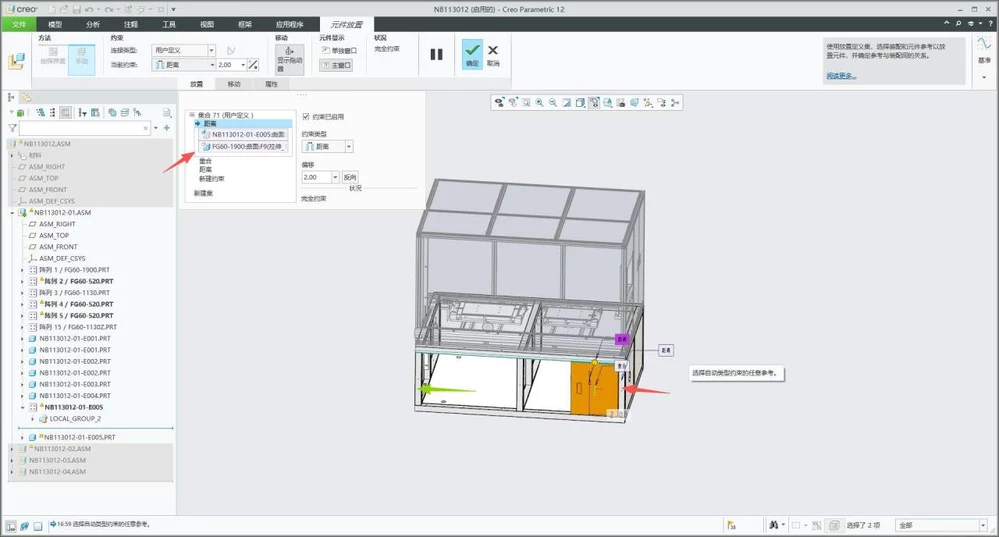
Task: Click the purple 距离 constraint tag on model
Action: tap(622, 340)
